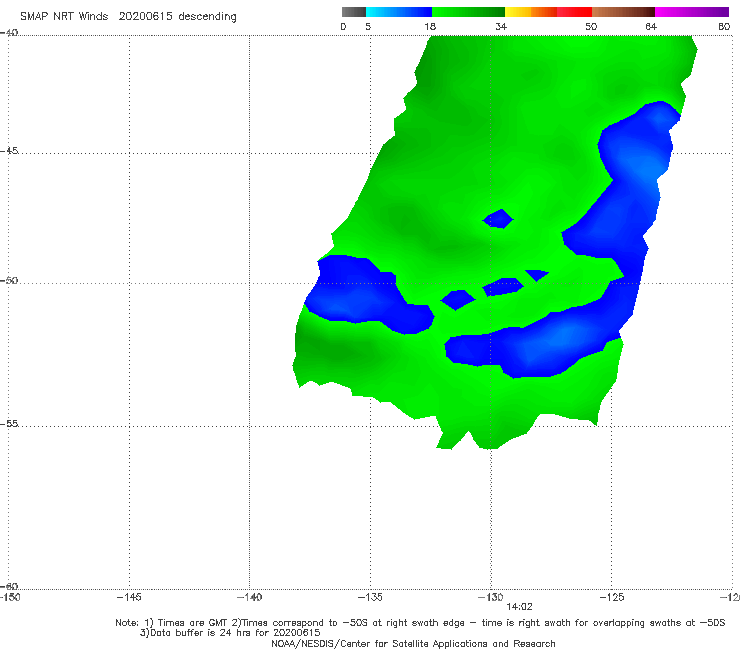
Task: Click the longitude axis label '-140'
Action: point(249,598)
